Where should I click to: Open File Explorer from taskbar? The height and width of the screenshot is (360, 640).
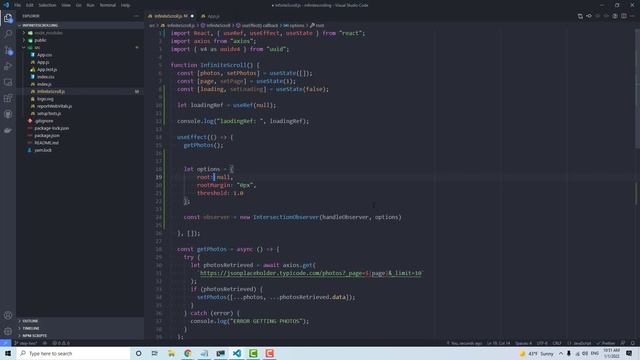point(171,353)
